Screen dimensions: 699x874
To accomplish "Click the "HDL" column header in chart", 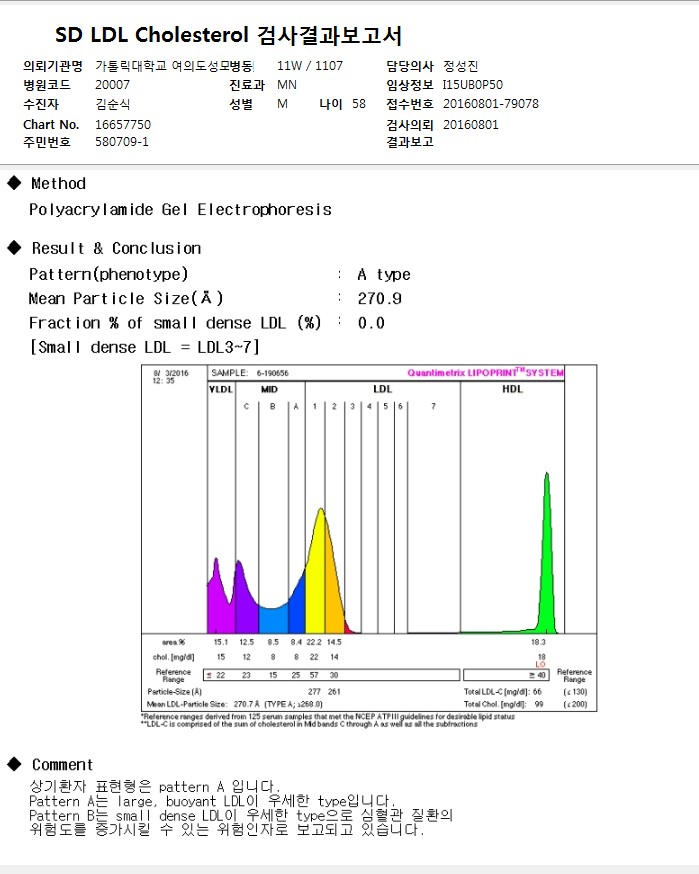I will click(x=512, y=389).
